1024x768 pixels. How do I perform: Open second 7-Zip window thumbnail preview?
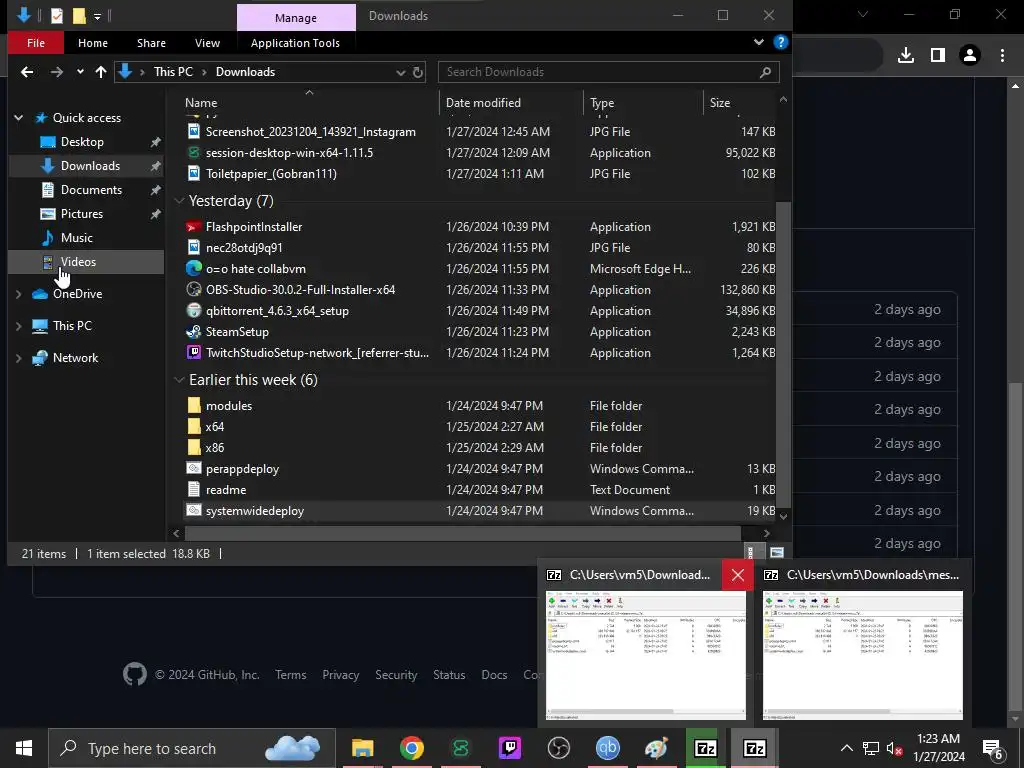click(x=863, y=654)
